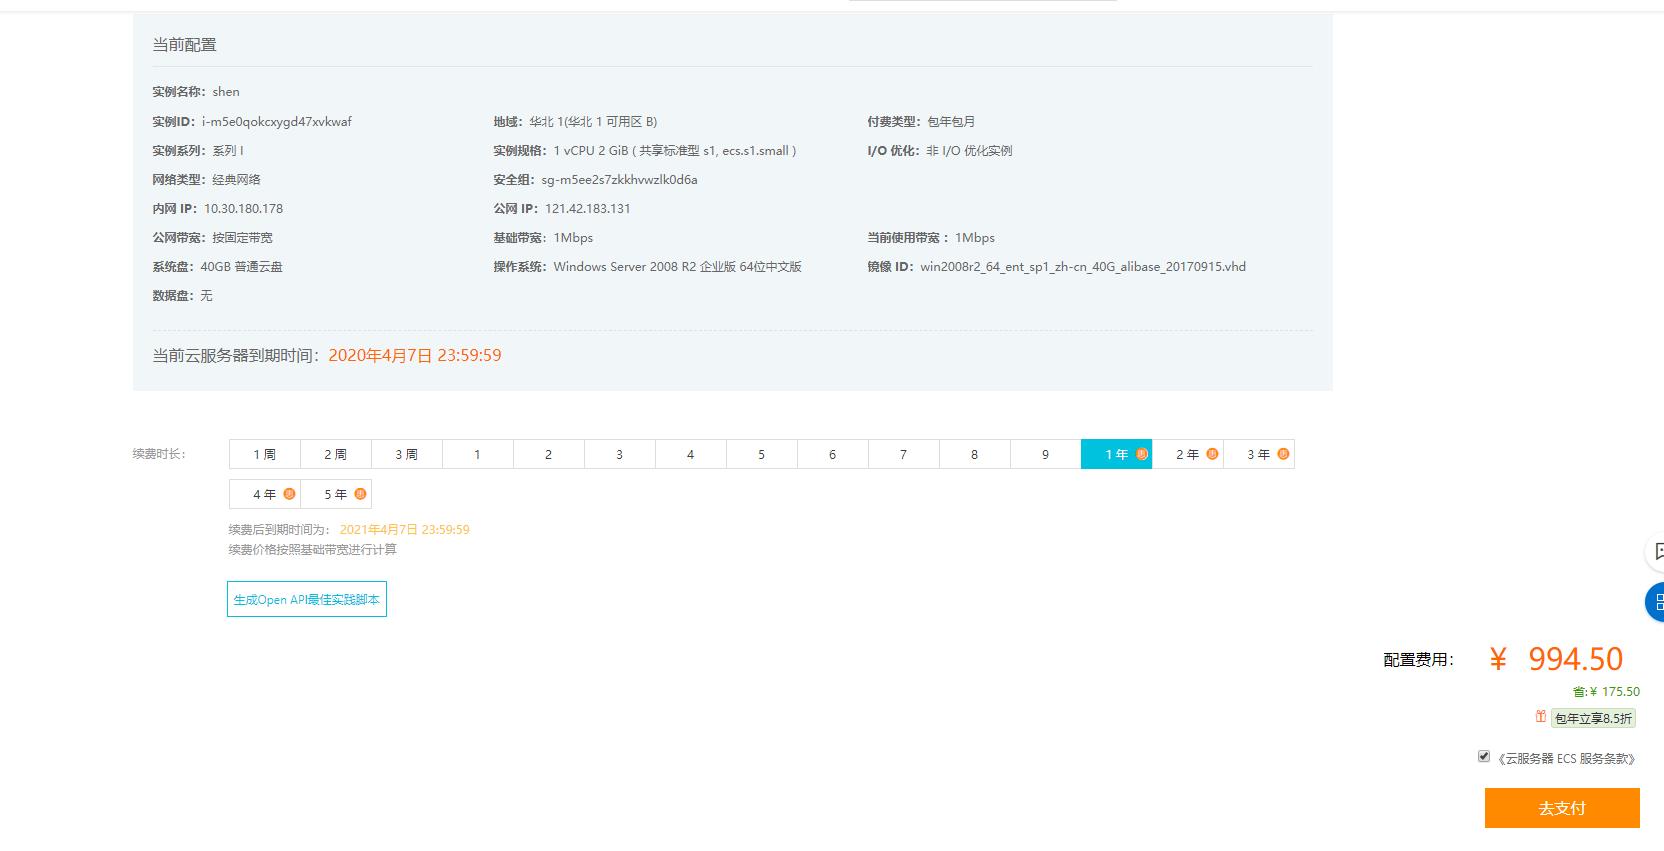The width and height of the screenshot is (1664, 851).
Task: Click the discount badge on 1年 option
Action: pos(1141,454)
